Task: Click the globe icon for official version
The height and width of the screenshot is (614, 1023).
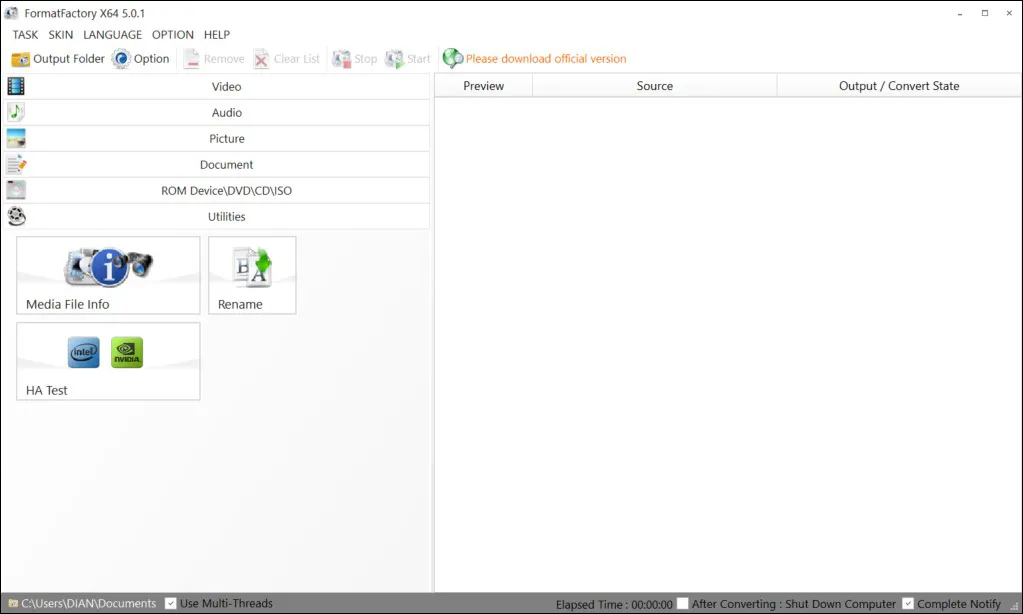Action: (453, 59)
